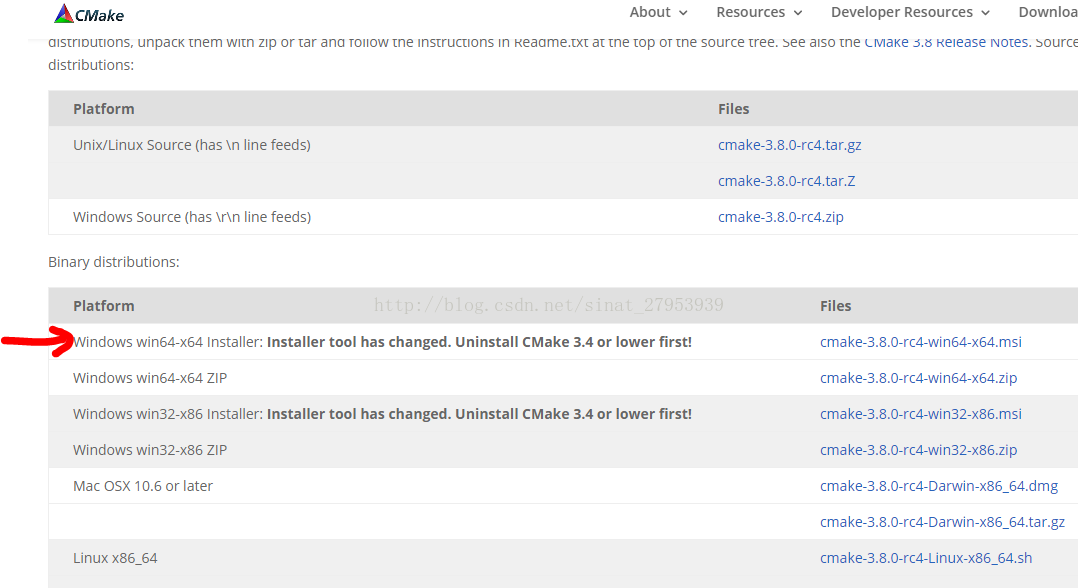1078x588 pixels.
Task: Open the Developer Resources menu
Action: click(902, 12)
